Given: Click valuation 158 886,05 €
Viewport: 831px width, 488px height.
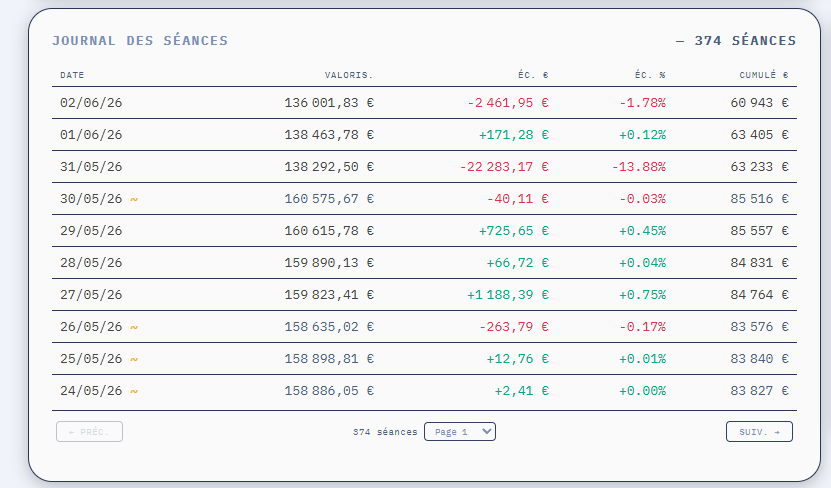Looking at the screenshot, I should click(x=329, y=391).
